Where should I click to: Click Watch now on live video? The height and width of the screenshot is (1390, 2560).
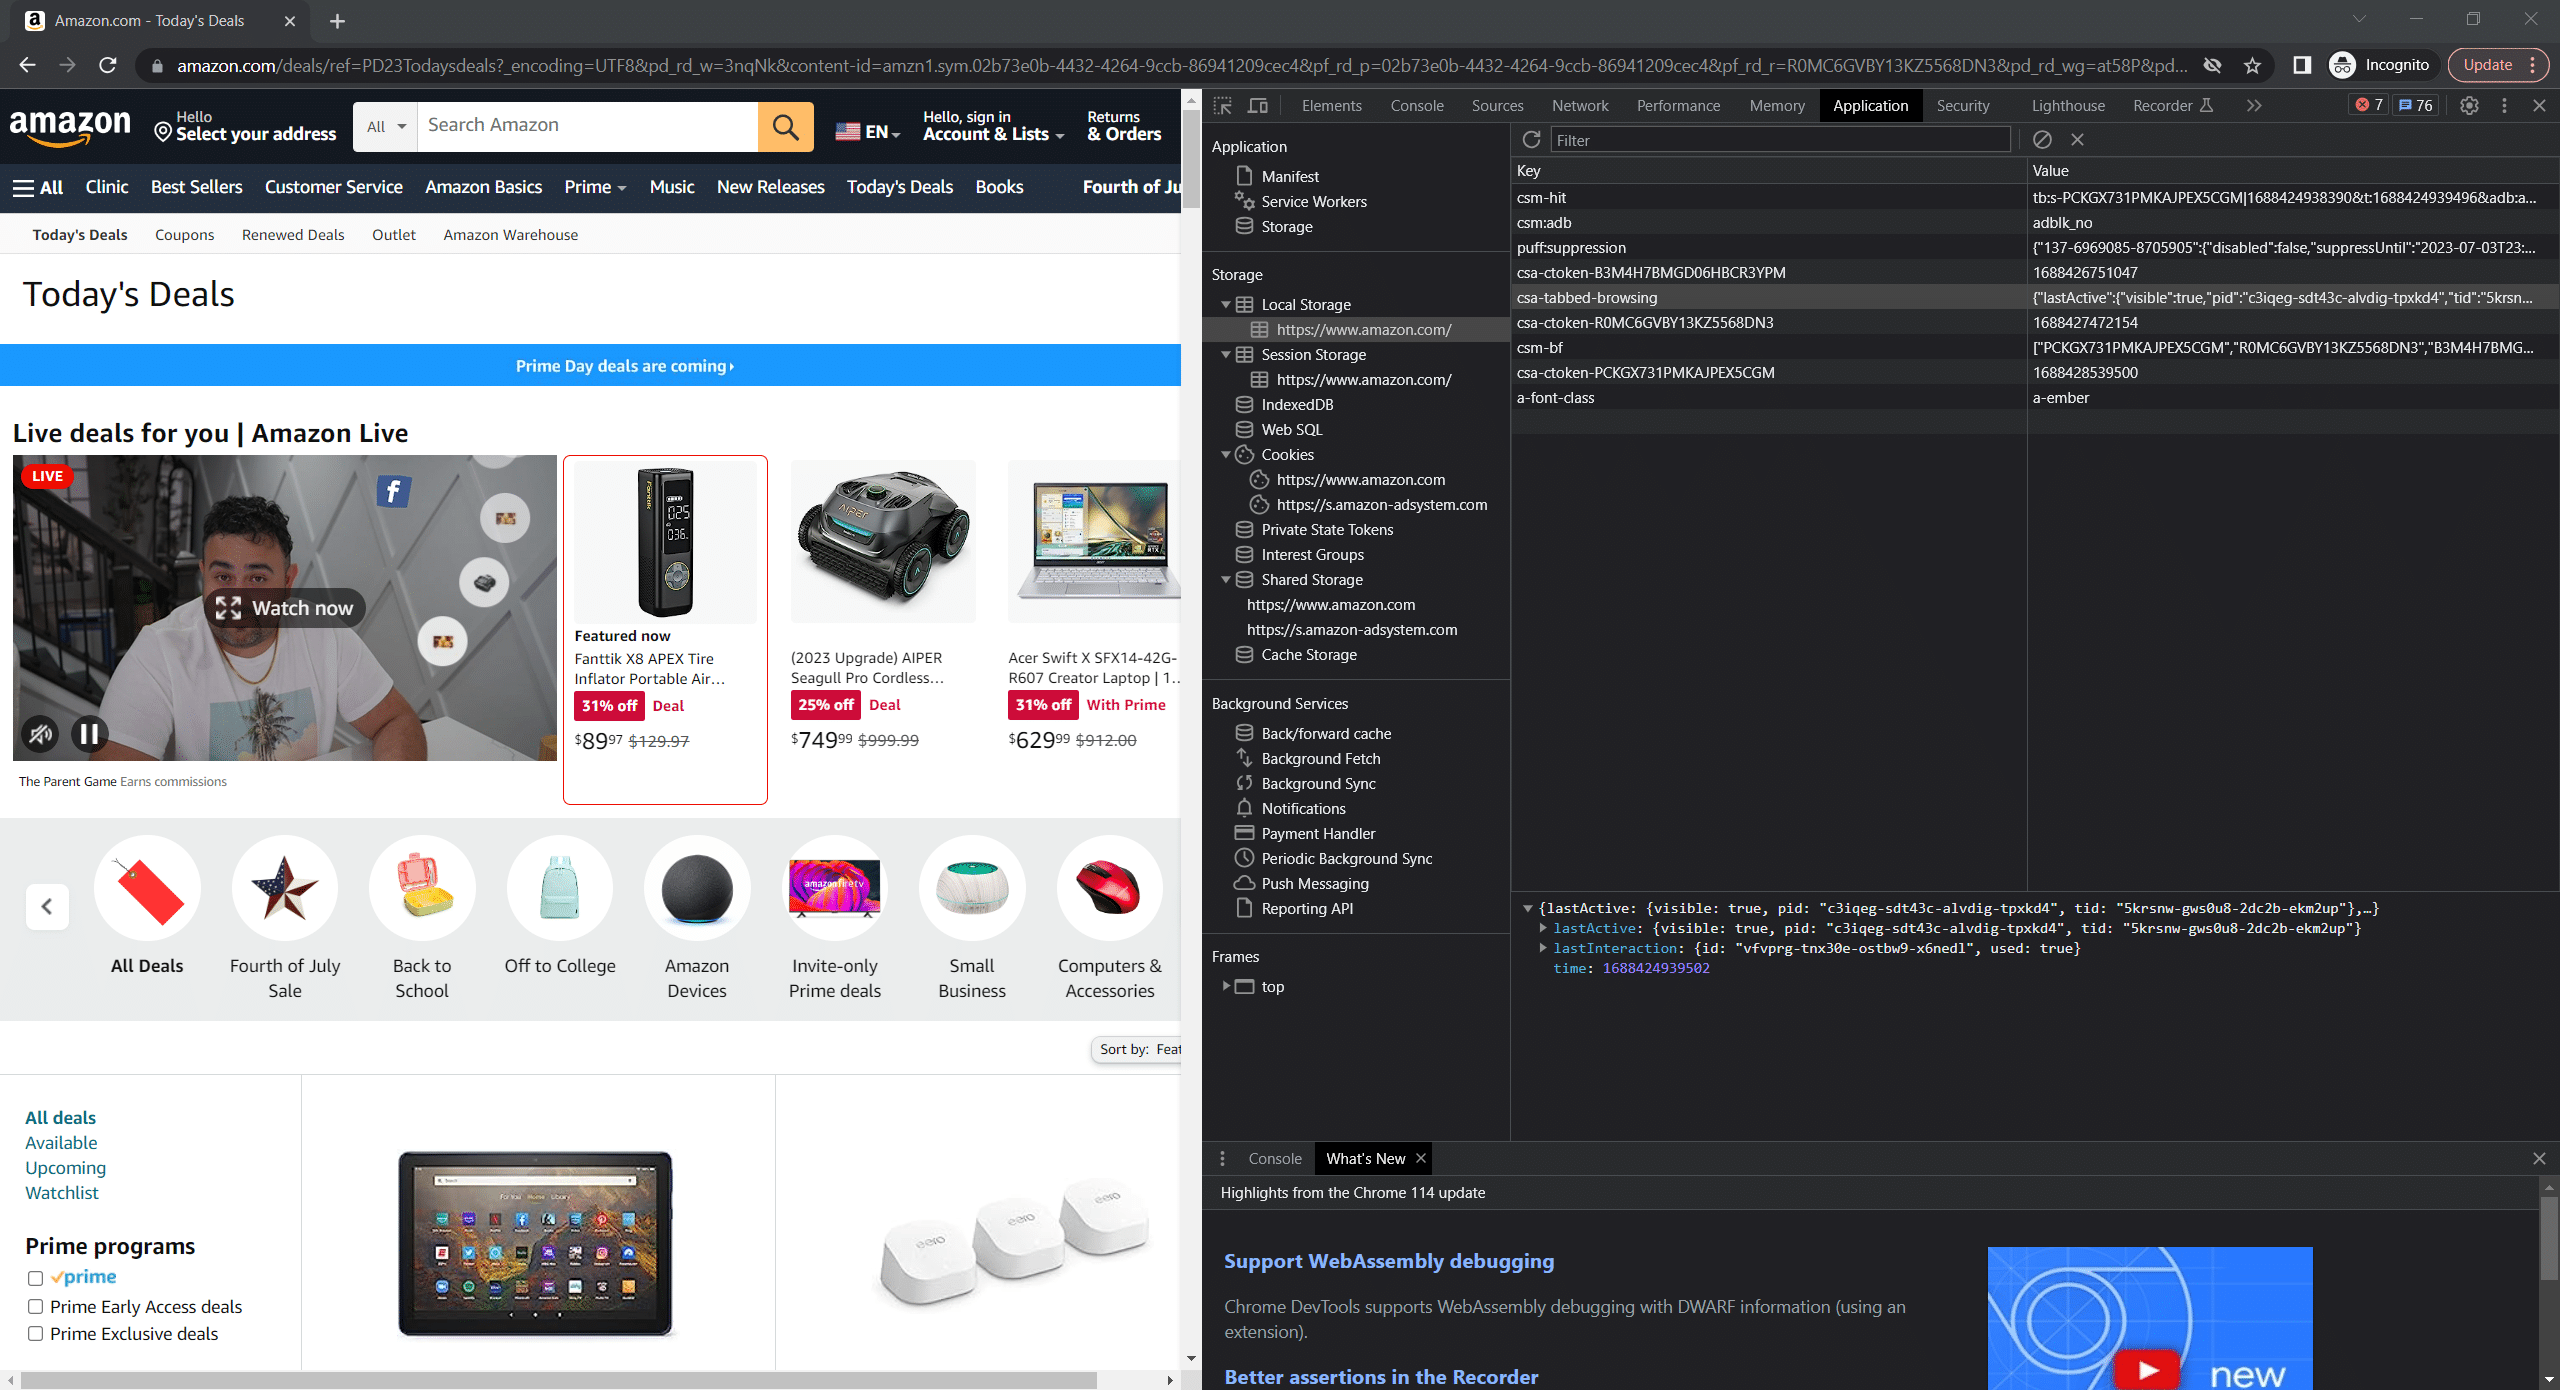pyautogui.click(x=285, y=608)
